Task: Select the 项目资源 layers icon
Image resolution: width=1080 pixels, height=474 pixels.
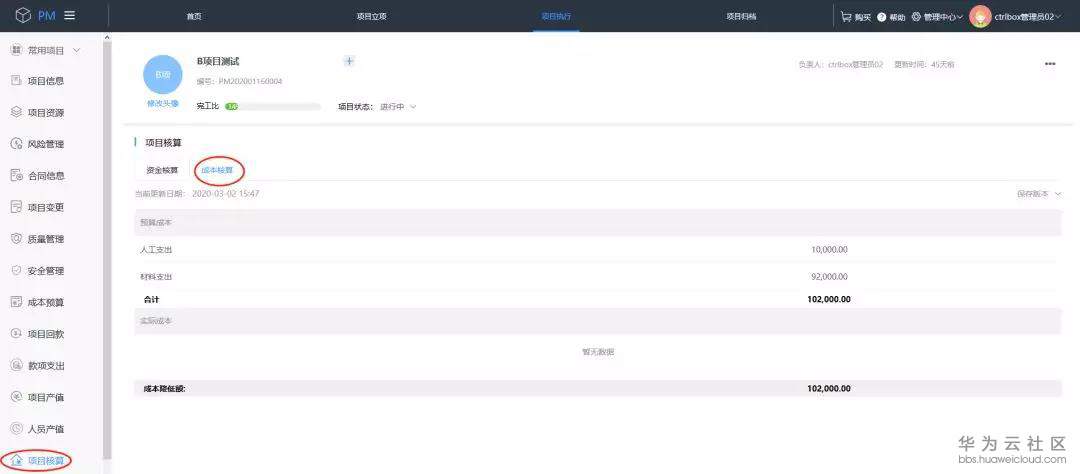Action: (17, 112)
